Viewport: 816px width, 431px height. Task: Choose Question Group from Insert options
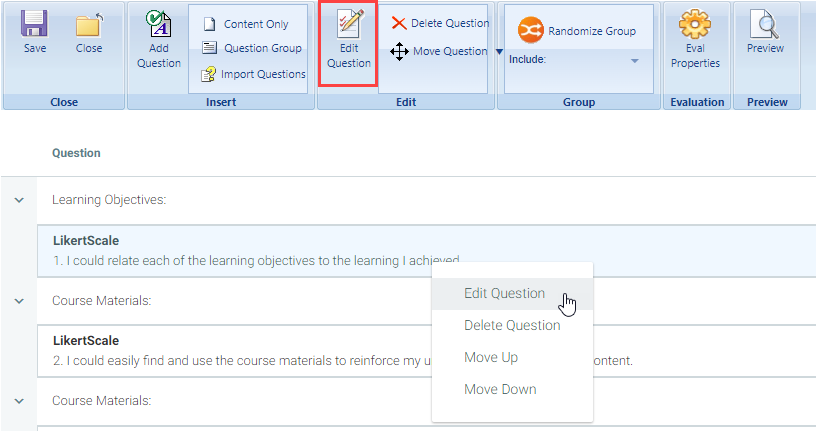(252, 48)
